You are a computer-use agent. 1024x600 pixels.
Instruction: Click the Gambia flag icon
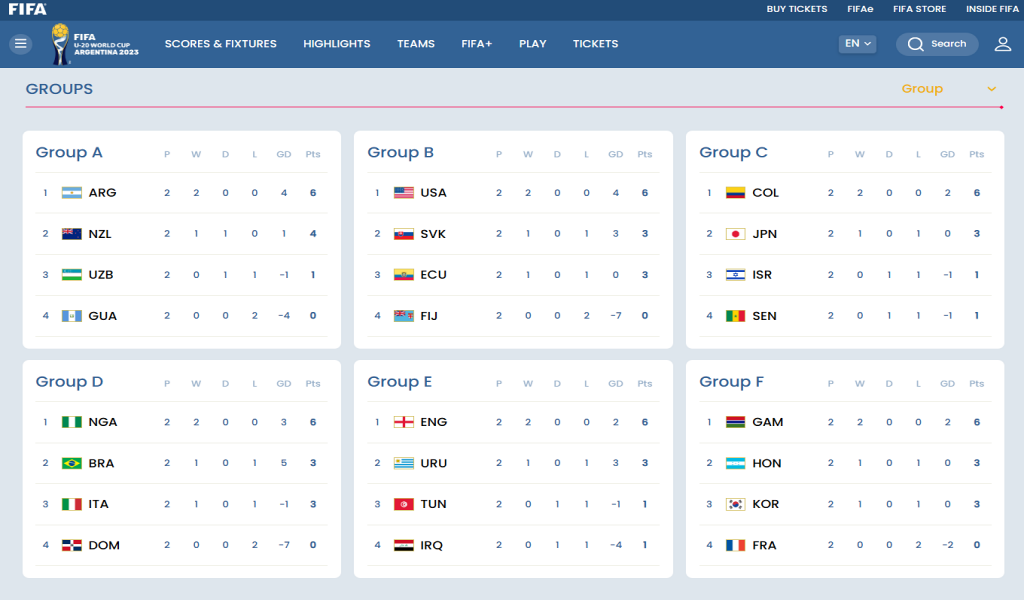pyautogui.click(x=735, y=422)
